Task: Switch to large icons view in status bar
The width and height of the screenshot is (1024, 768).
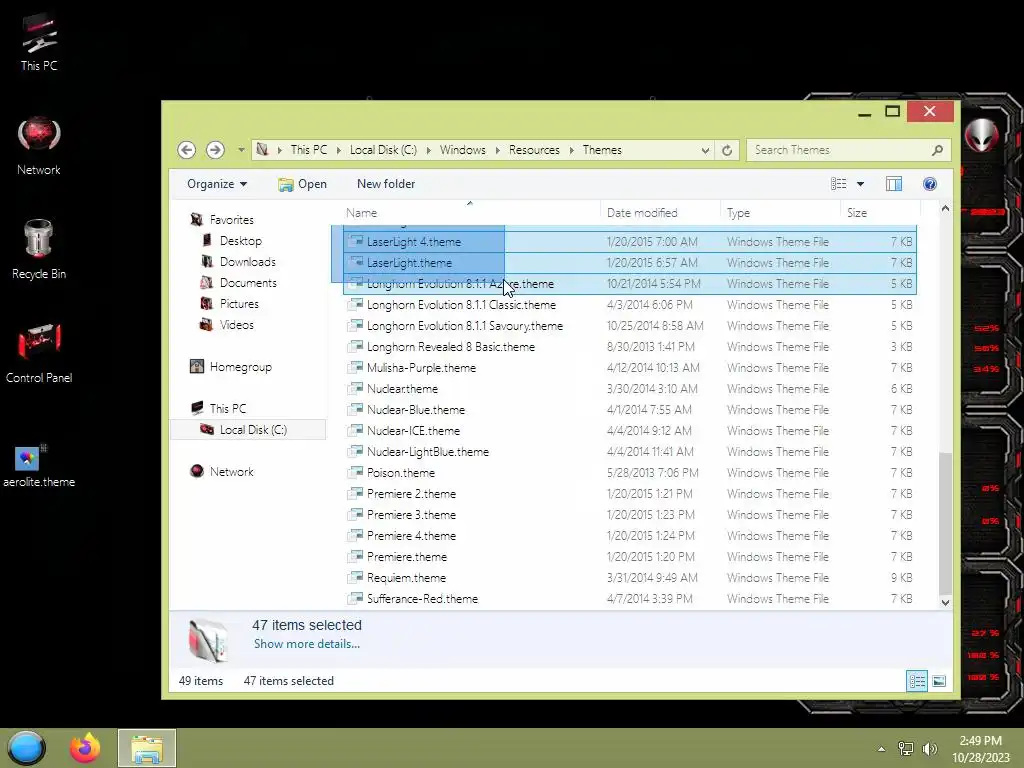Action: pos(939,682)
